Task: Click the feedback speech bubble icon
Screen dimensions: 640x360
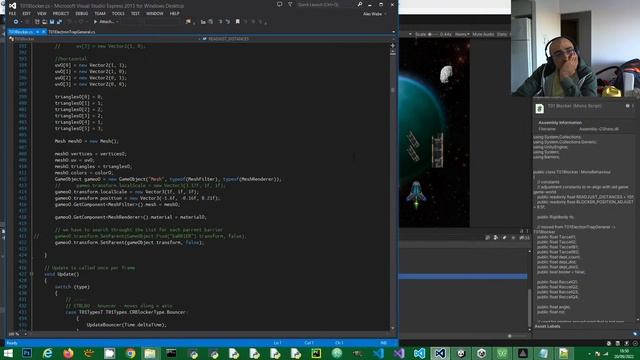Action: click(279, 4)
